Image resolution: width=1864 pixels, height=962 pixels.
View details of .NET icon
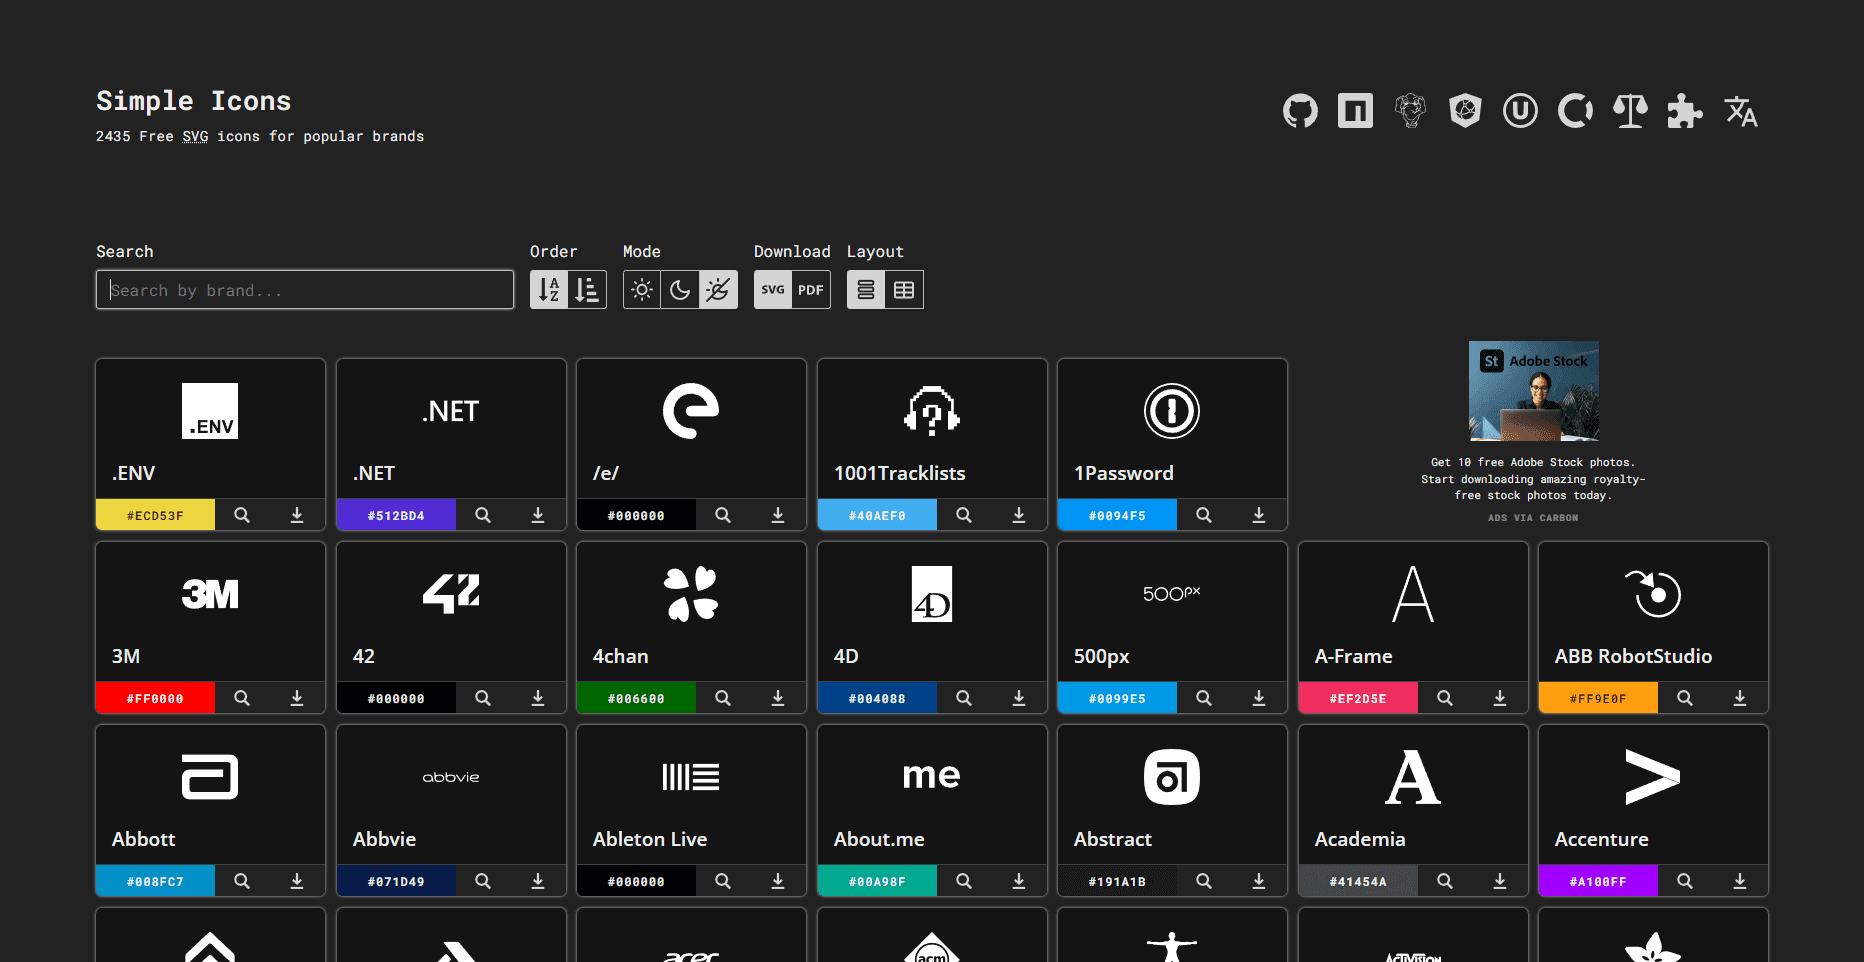(483, 515)
